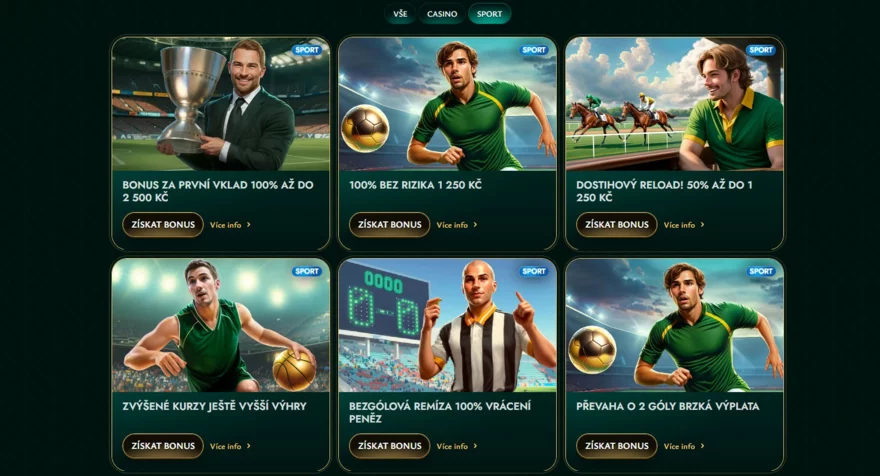Select the VŠE filter tab
Viewport: 880px width, 476px height.
point(400,14)
